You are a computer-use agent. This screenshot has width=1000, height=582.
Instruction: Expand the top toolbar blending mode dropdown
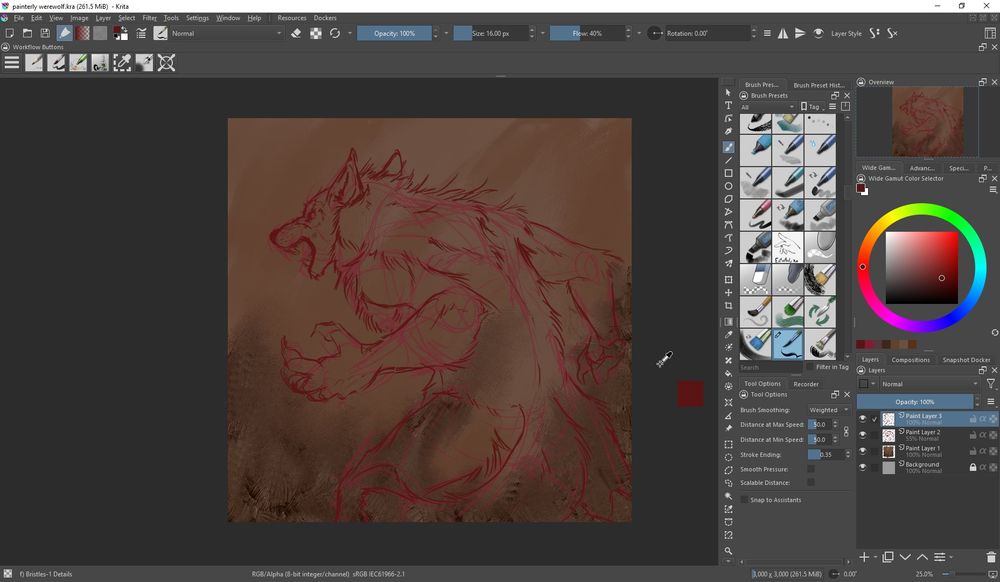click(226, 33)
